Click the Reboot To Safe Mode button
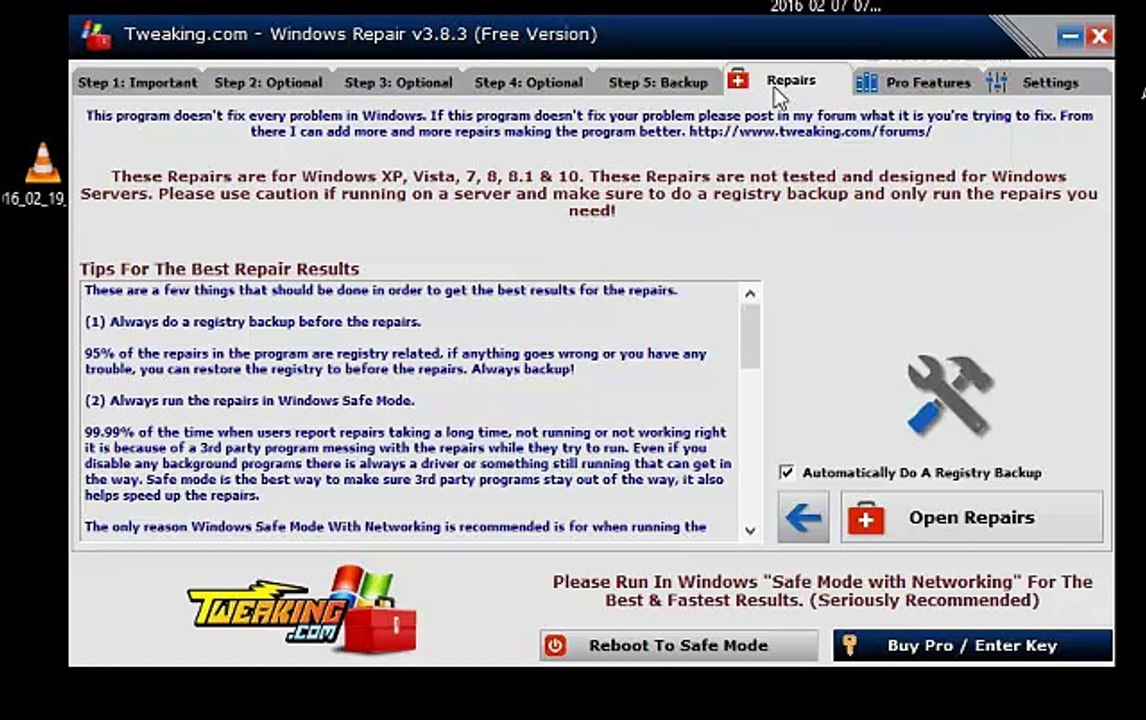The width and height of the screenshot is (1146, 720). [679, 645]
